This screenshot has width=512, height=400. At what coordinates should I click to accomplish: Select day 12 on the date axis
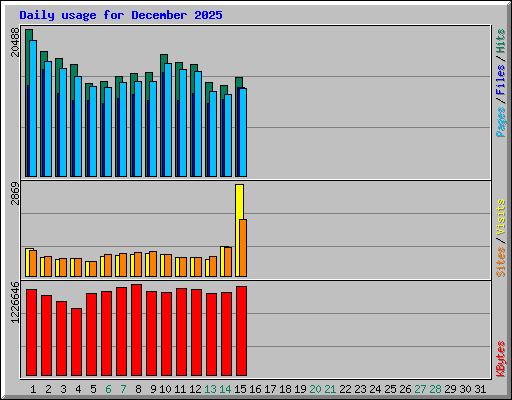195,389
